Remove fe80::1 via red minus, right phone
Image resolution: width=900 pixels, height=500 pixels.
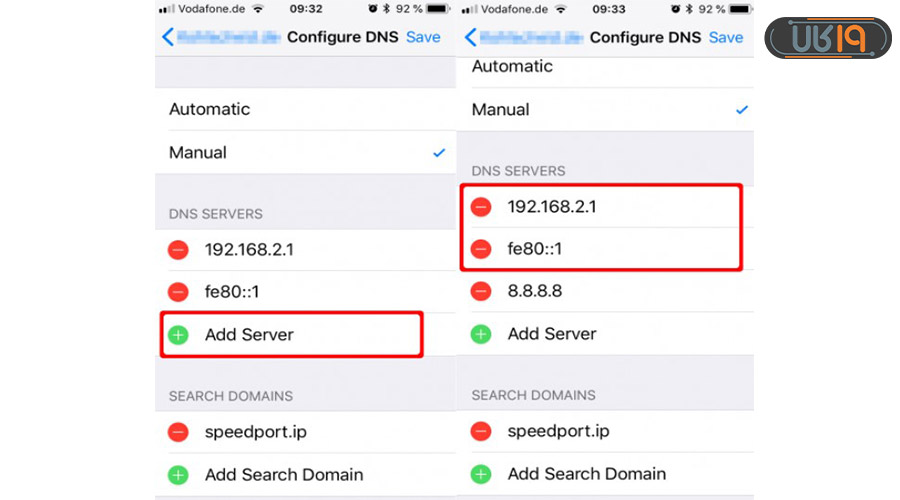click(481, 249)
